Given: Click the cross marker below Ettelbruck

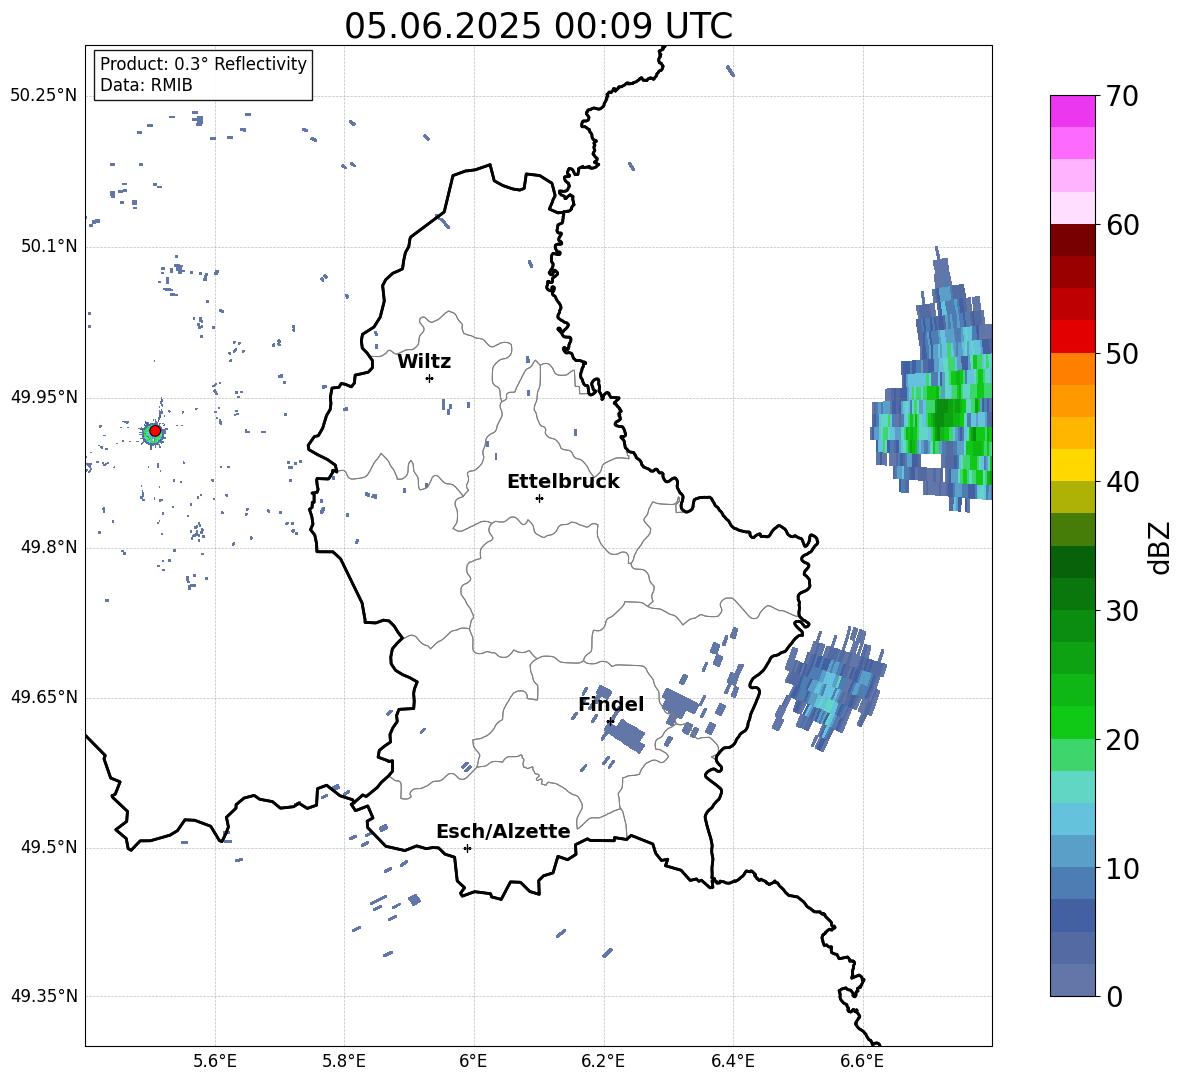Looking at the screenshot, I should pyautogui.click(x=539, y=498).
